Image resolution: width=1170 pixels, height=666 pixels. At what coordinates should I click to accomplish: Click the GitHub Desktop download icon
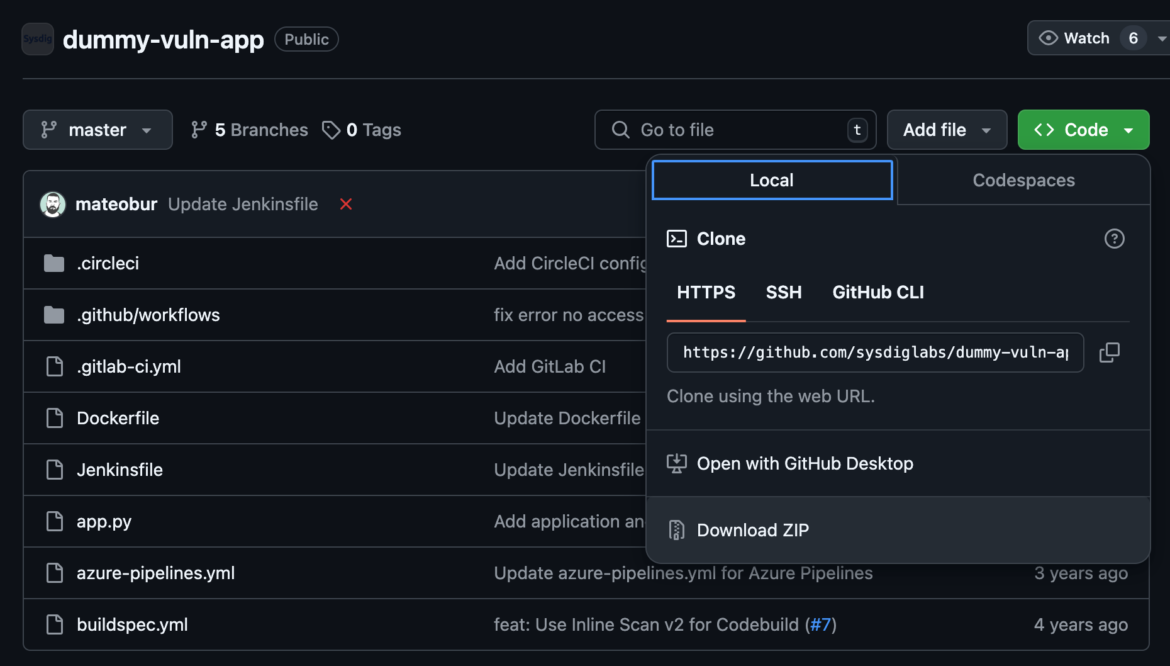[677, 463]
